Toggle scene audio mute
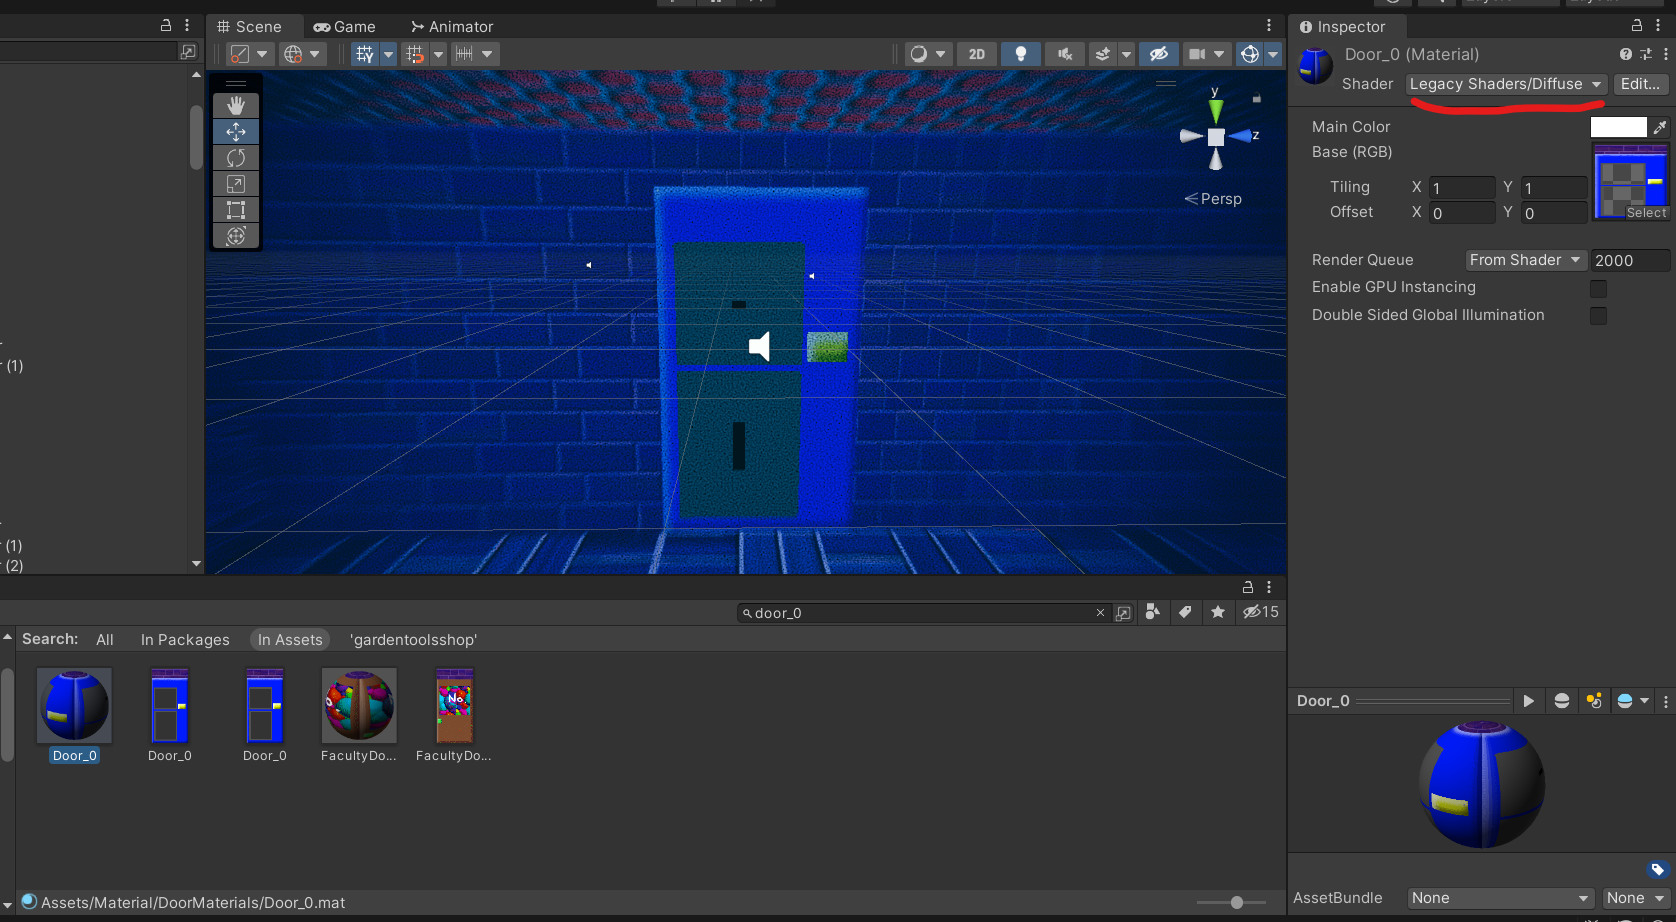Viewport: 1676px width, 922px height. tap(1065, 54)
